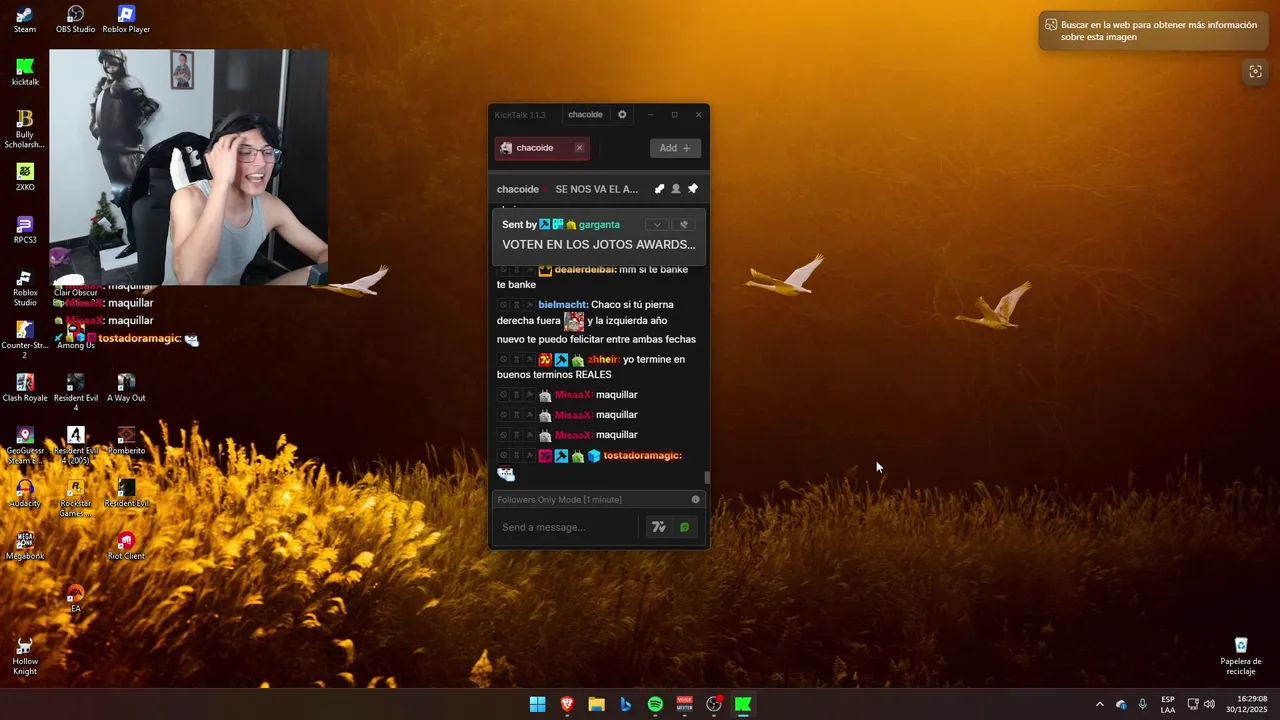The image size is (1280, 720).
Task: Click the username dealerdeibai in chat
Action: [585, 269]
